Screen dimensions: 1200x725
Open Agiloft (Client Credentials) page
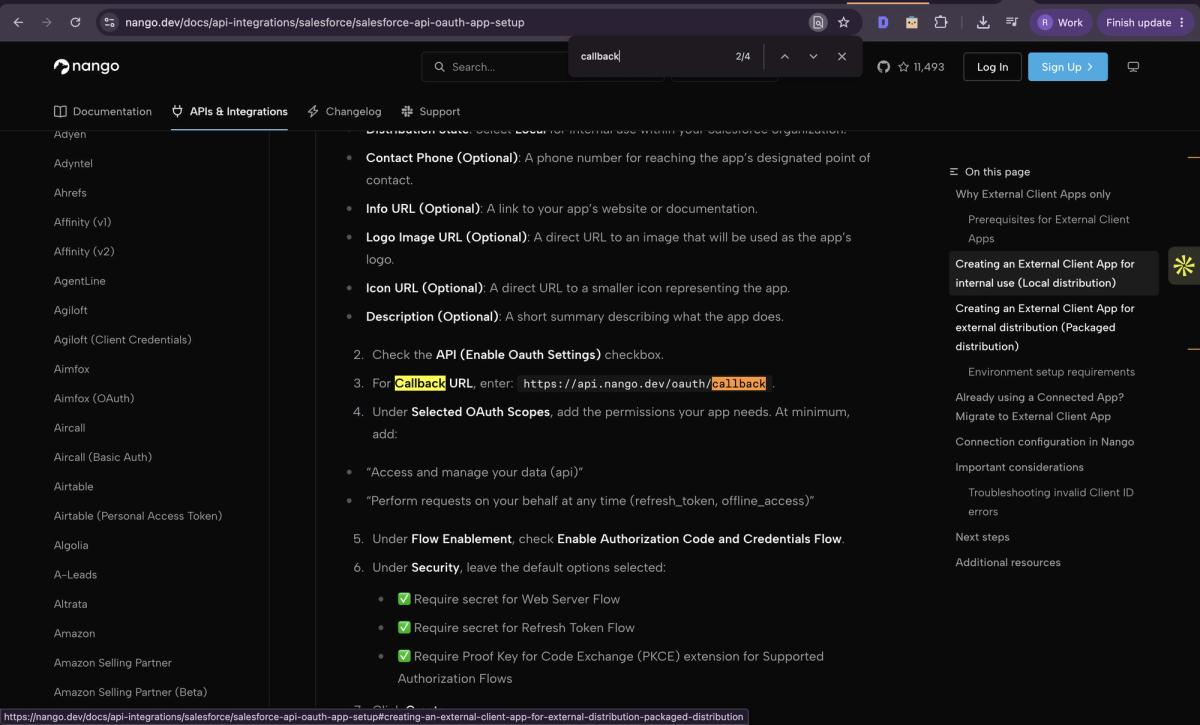(122, 340)
